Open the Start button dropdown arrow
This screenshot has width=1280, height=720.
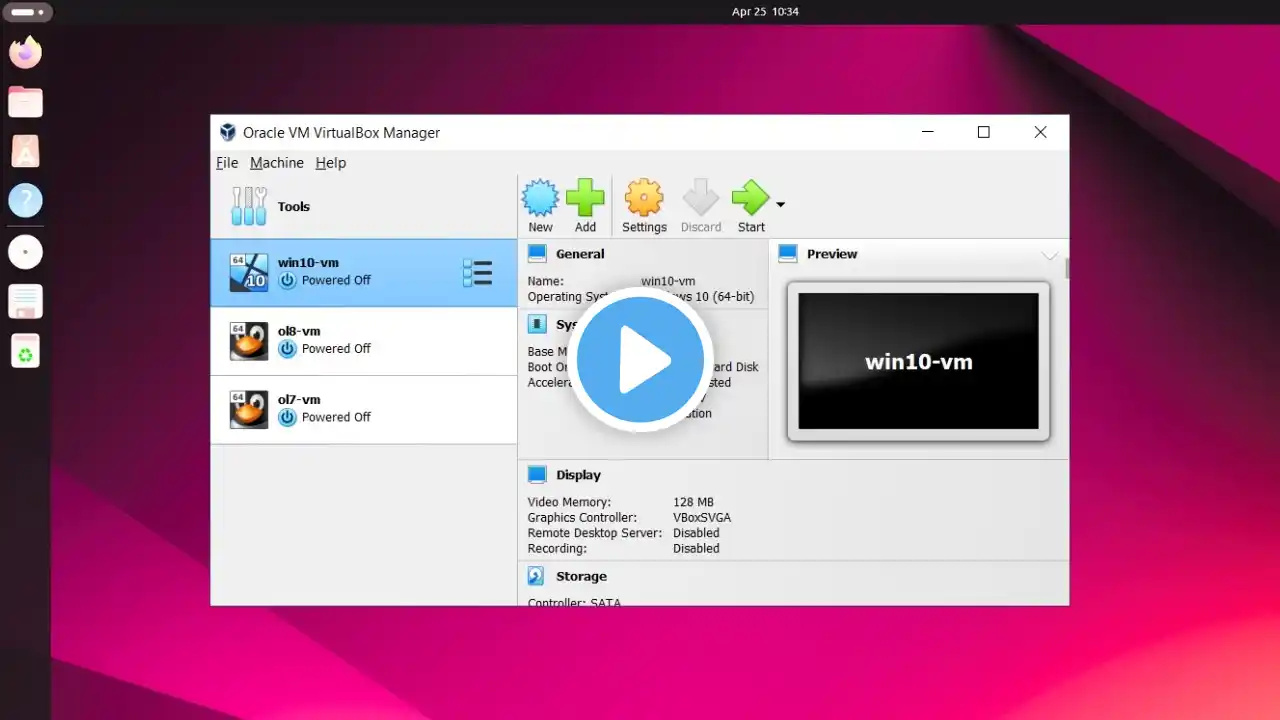(x=781, y=205)
